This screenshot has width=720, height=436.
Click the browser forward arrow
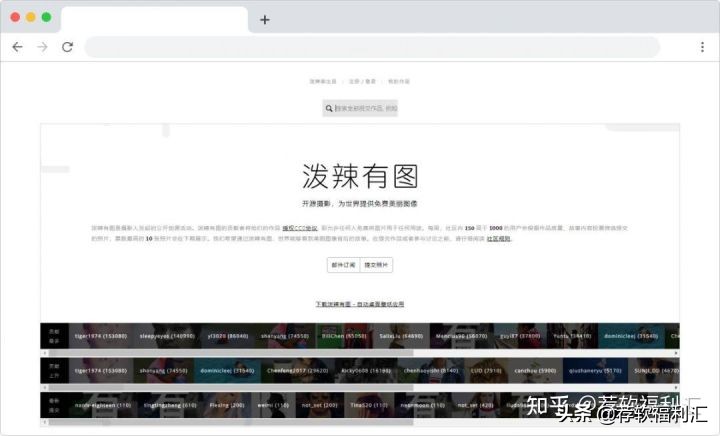click(x=42, y=47)
